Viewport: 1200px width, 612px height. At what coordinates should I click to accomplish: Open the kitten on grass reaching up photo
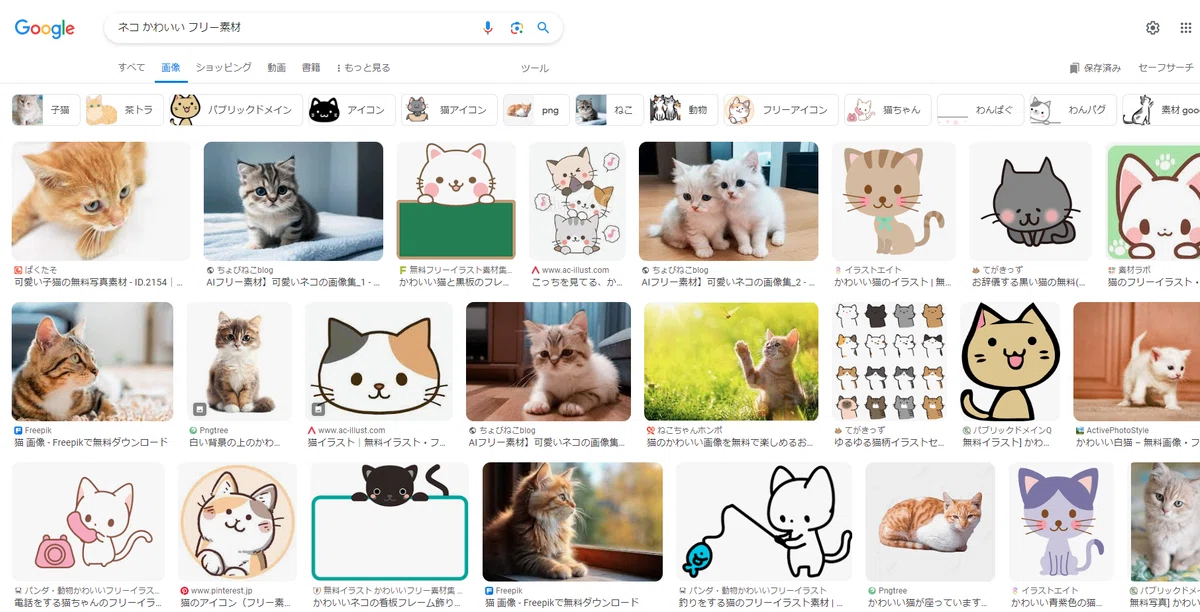tap(731, 361)
